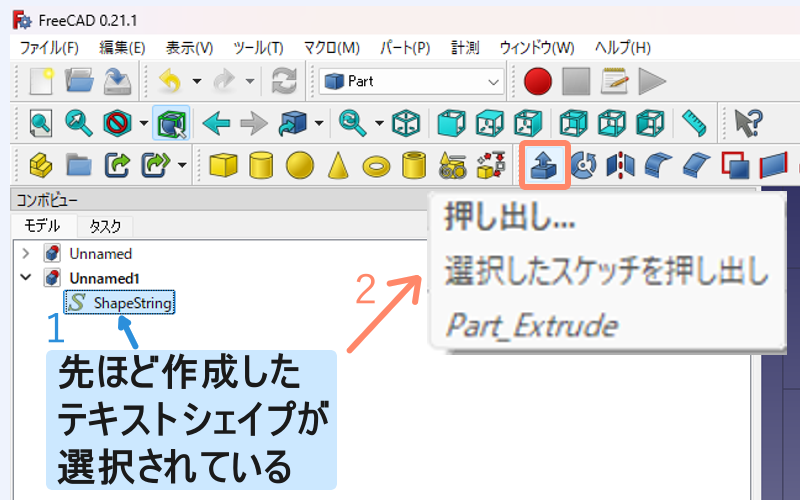Open the parametric primitives creator
Image resolution: width=800 pixels, height=500 pixels.
453,165
